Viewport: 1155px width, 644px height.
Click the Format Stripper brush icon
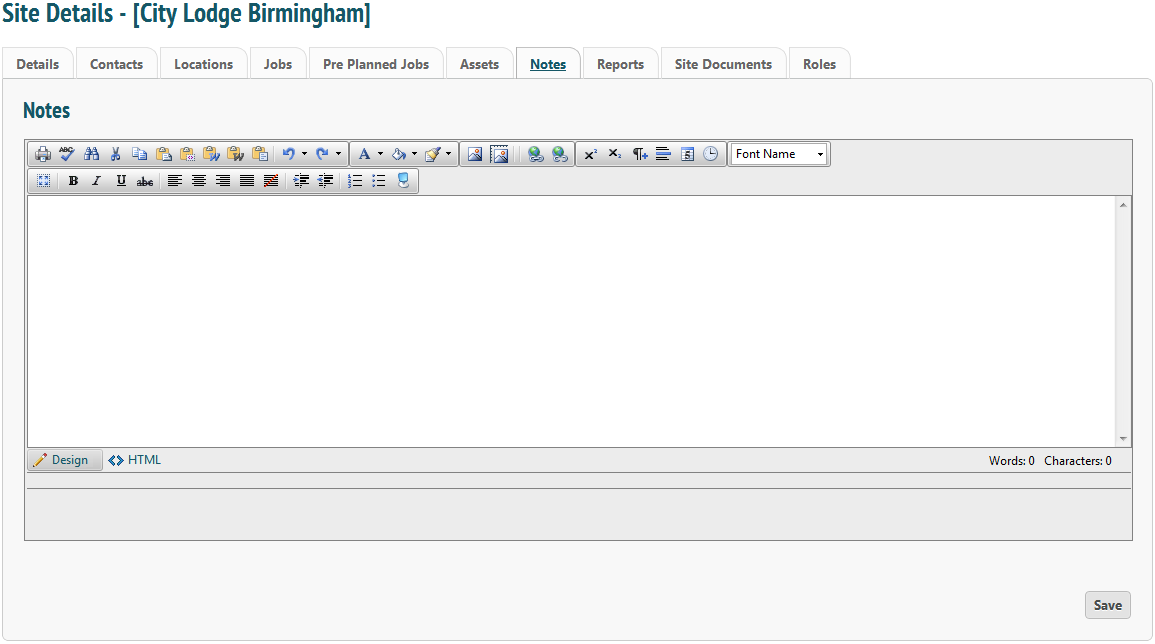pos(432,154)
